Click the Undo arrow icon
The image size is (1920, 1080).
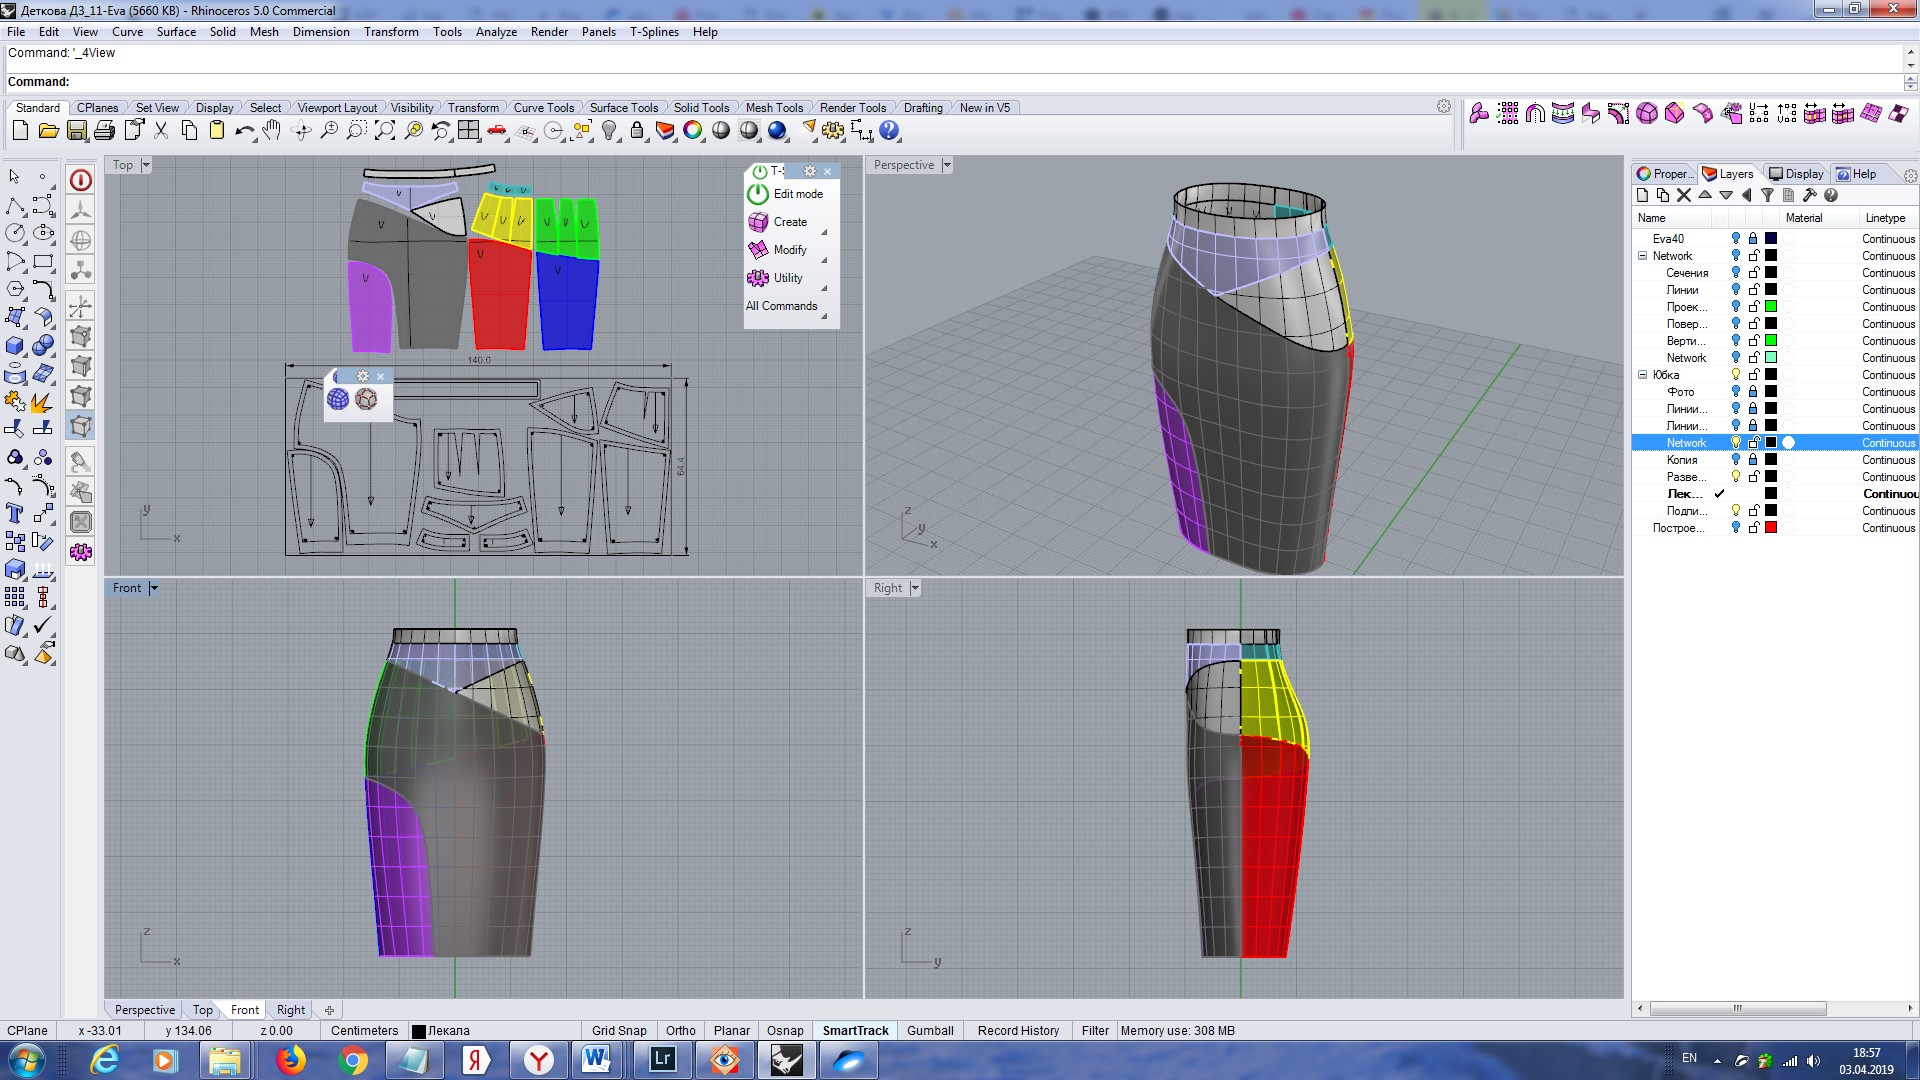tap(245, 131)
